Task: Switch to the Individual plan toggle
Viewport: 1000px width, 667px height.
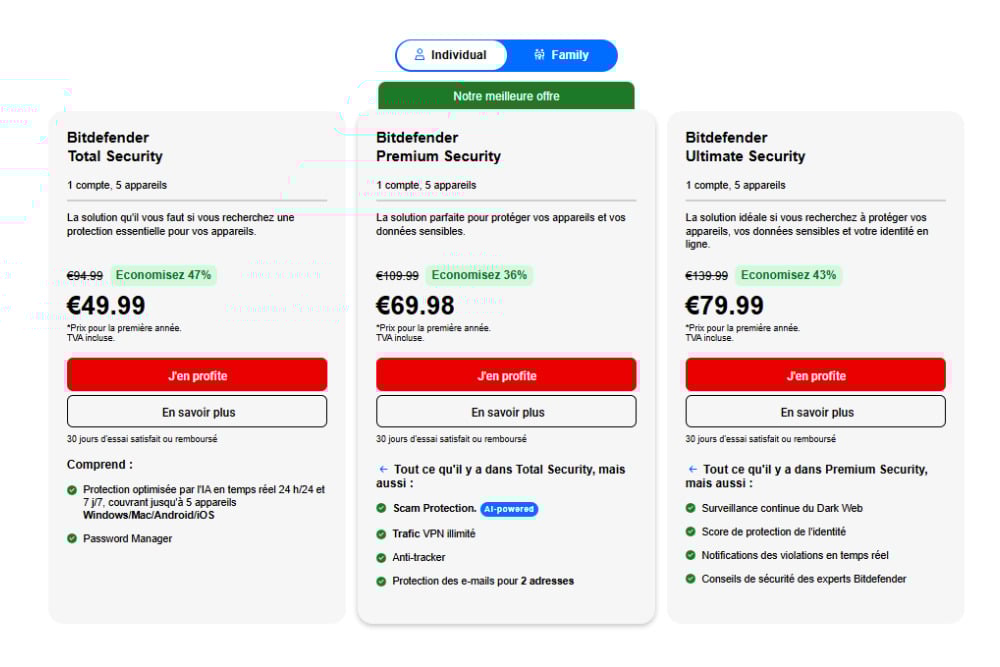Action: pos(451,55)
